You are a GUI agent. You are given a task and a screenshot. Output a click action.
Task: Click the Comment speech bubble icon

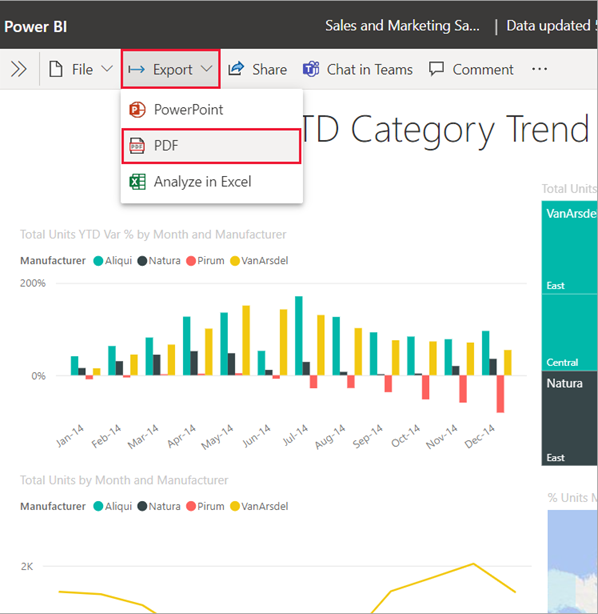[x=436, y=69]
